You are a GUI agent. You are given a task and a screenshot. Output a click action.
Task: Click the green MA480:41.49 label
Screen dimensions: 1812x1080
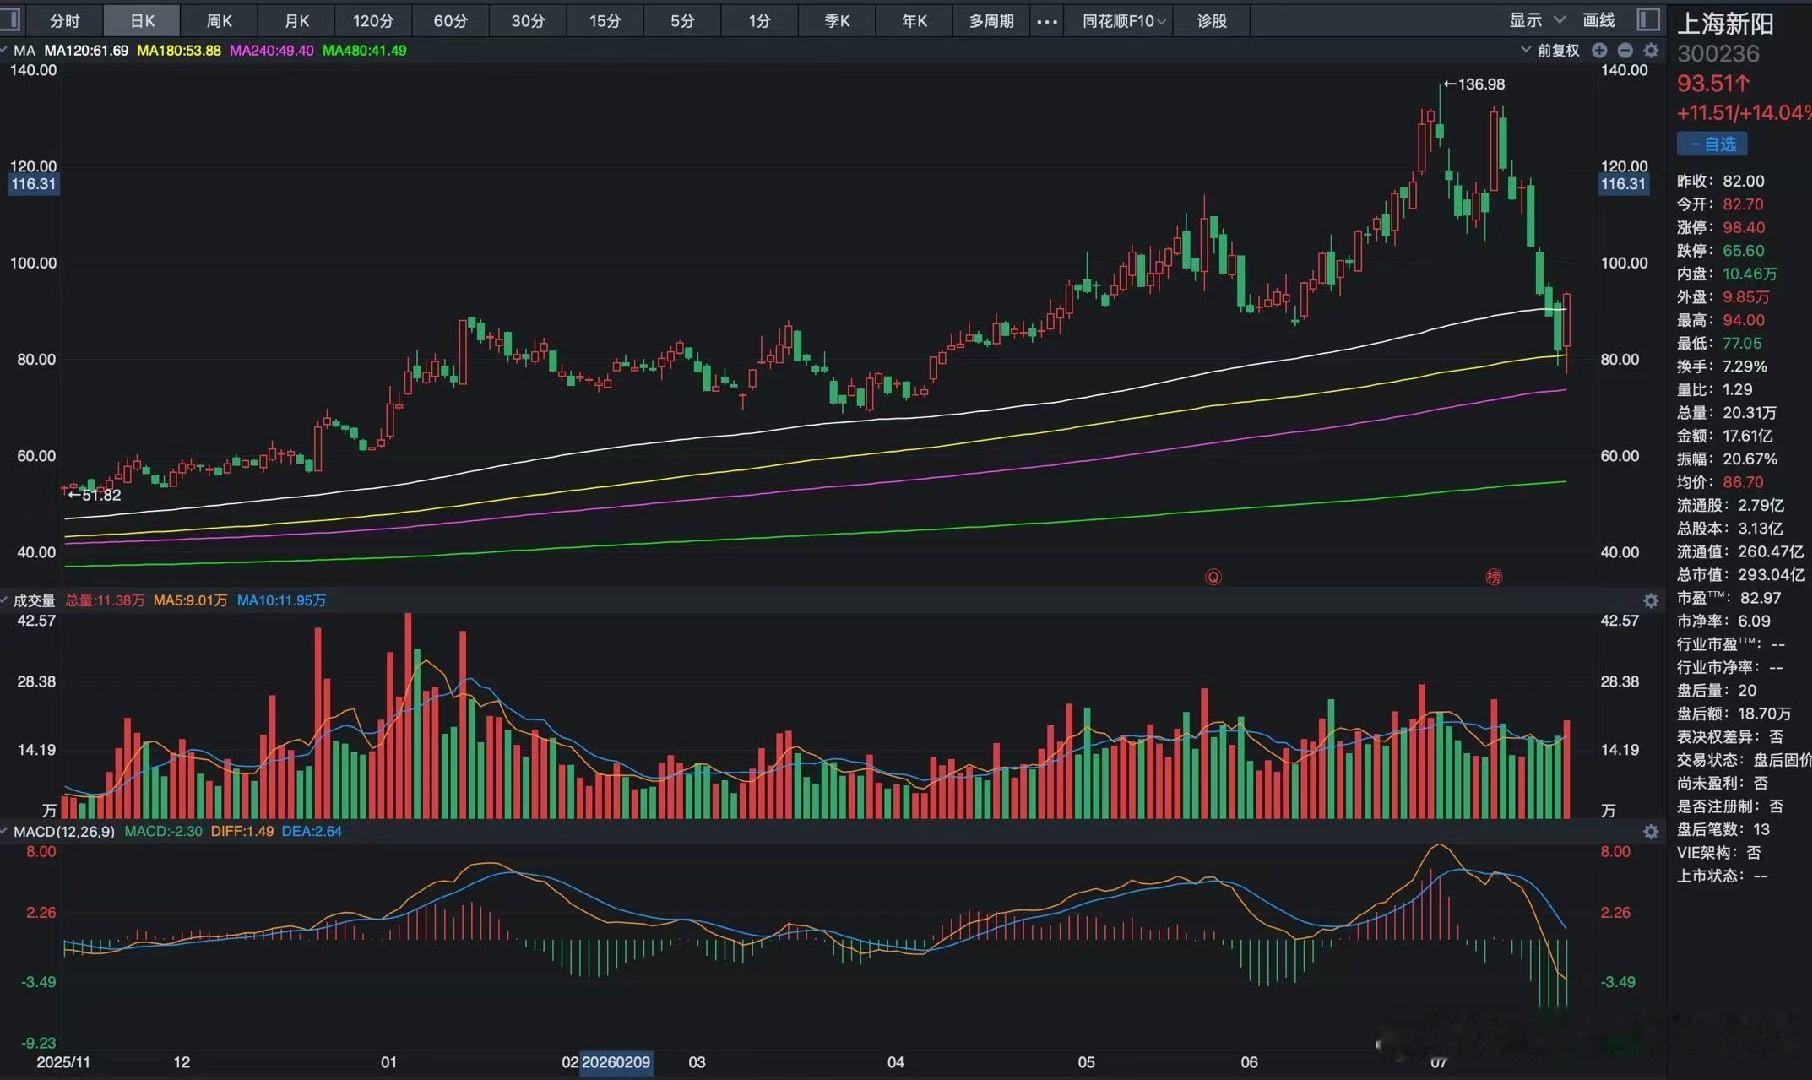[364, 50]
